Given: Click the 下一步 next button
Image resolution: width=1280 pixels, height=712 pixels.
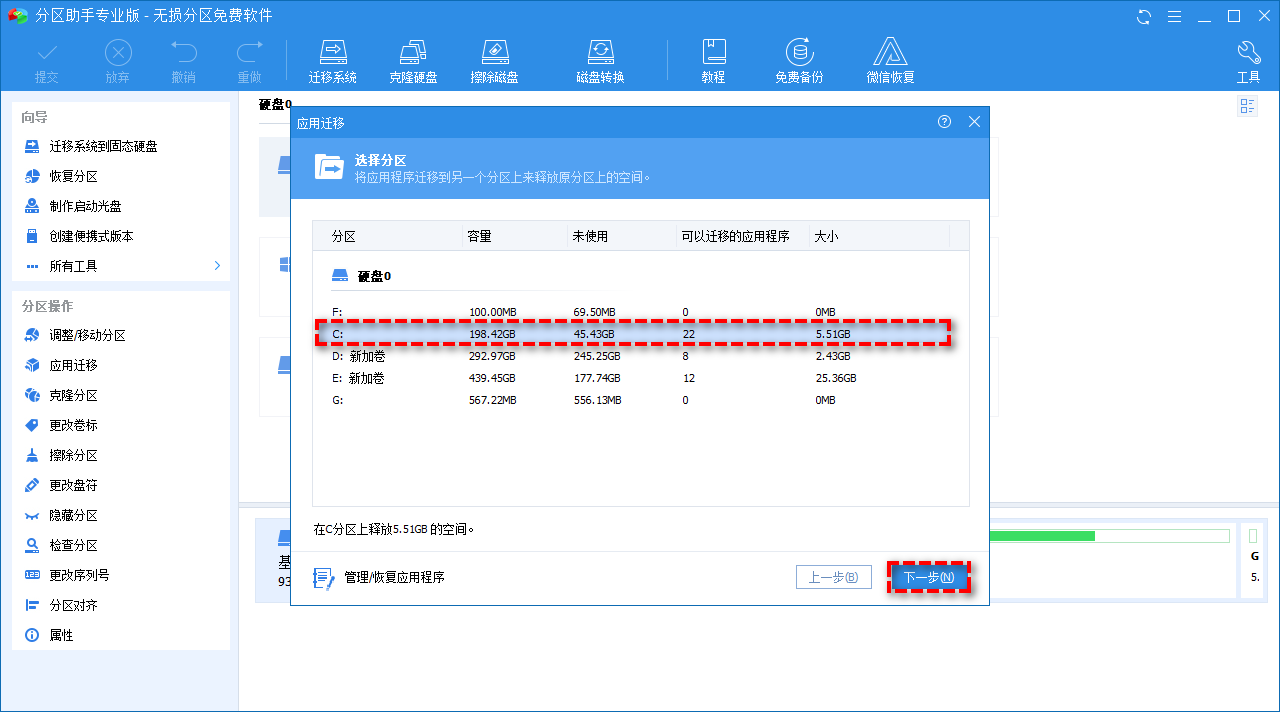Looking at the screenshot, I should click(x=929, y=576).
